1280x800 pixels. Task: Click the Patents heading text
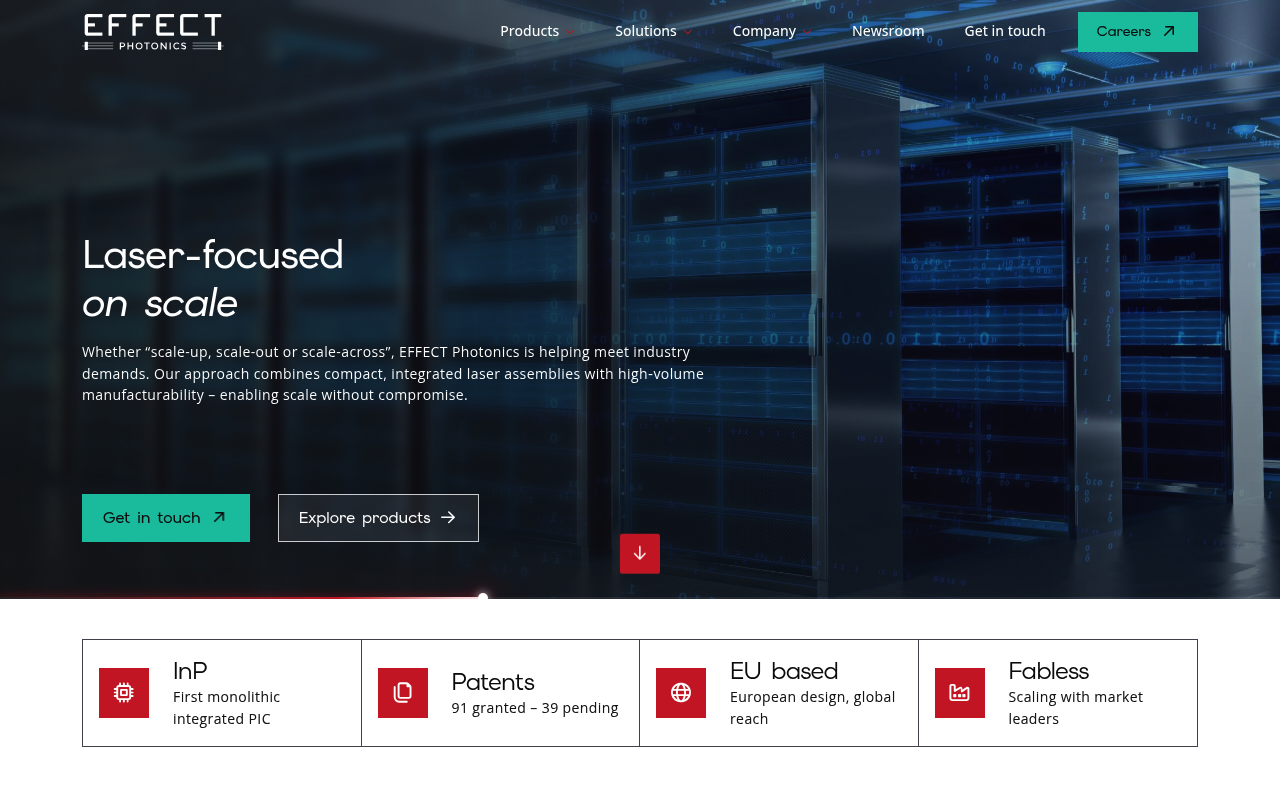(493, 682)
